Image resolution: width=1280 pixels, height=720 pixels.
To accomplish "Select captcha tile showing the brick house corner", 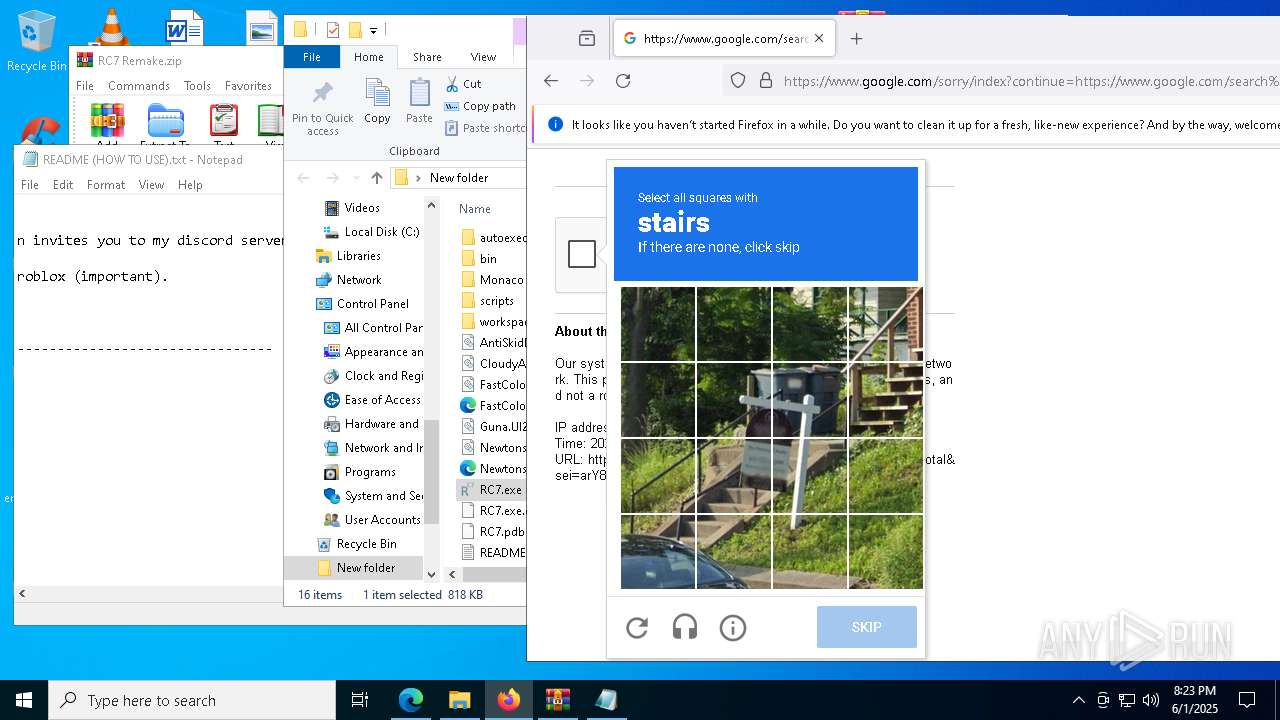I will (886, 324).
